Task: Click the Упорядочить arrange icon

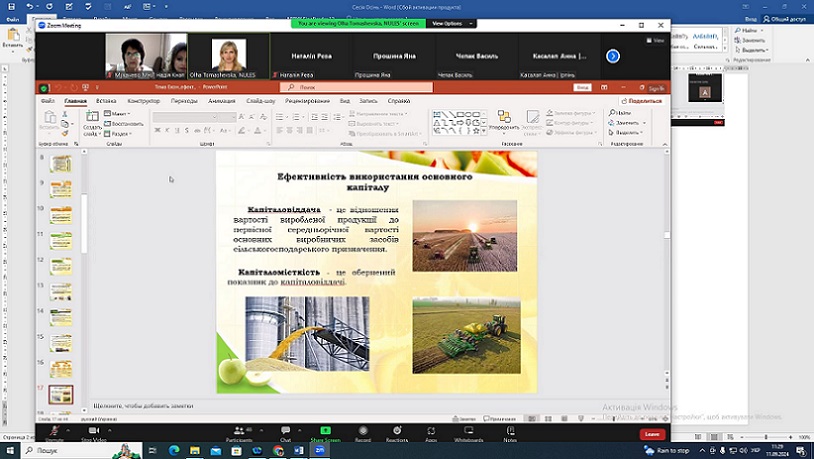Action: tap(504, 120)
